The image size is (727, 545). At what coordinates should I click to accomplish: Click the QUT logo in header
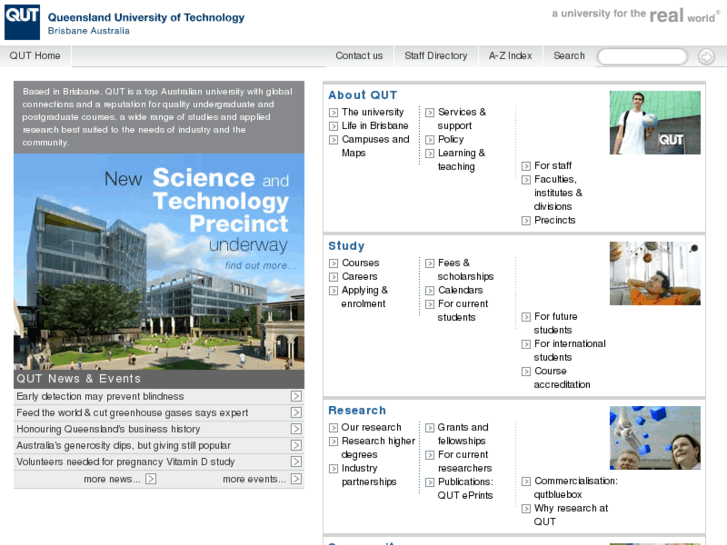(x=22, y=22)
